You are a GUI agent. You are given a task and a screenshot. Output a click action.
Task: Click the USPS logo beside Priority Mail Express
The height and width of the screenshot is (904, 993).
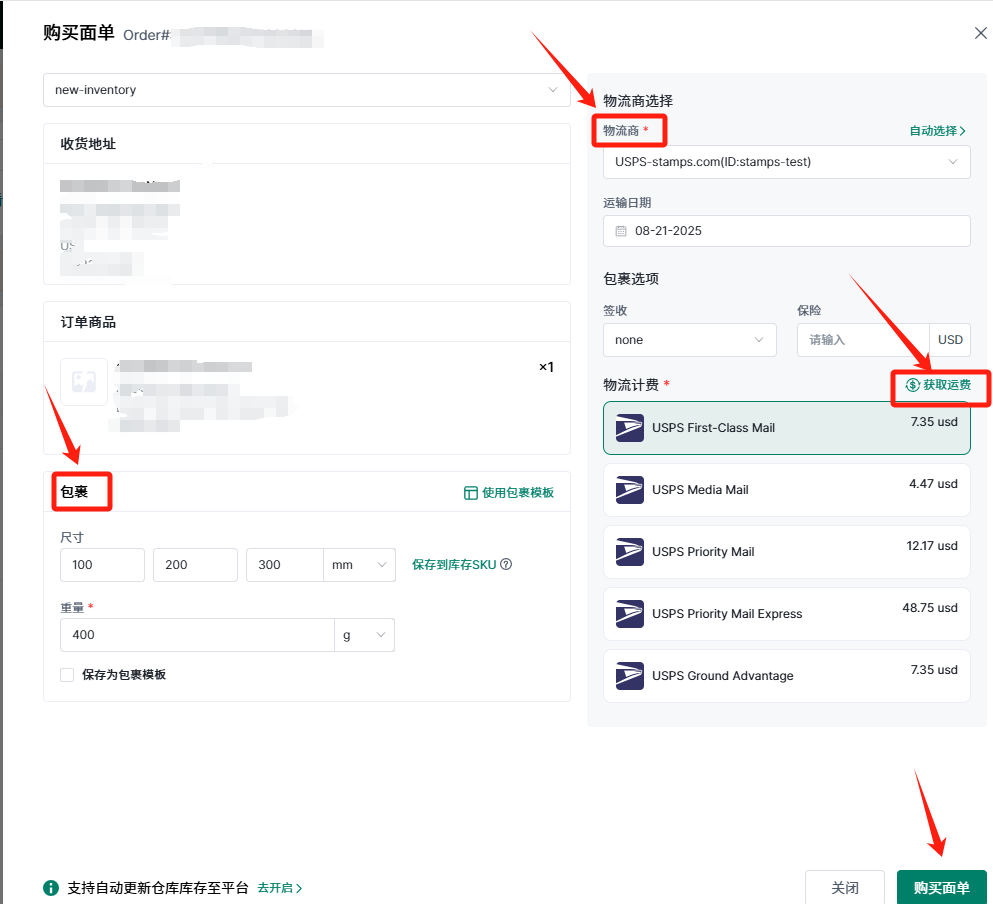(629, 614)
